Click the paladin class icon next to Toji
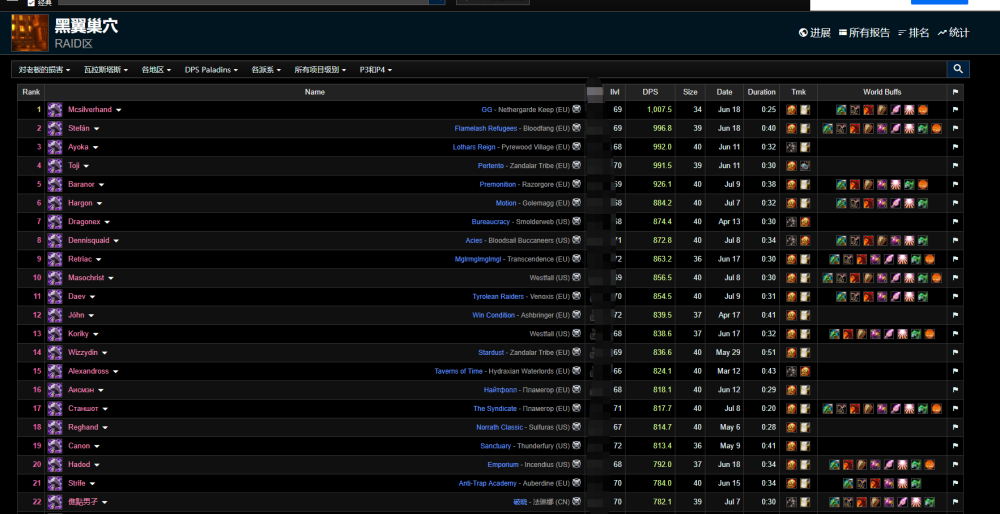1000x514 pixels. (55, 166)
